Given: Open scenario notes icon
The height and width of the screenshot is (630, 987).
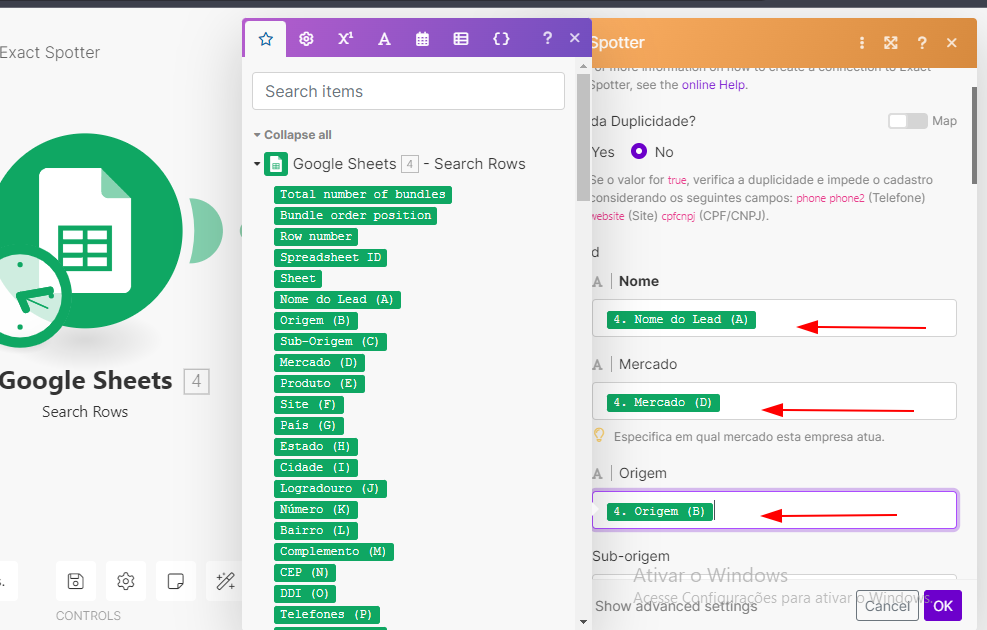Looking at the screenshot, I should click(x=176, y=581).
